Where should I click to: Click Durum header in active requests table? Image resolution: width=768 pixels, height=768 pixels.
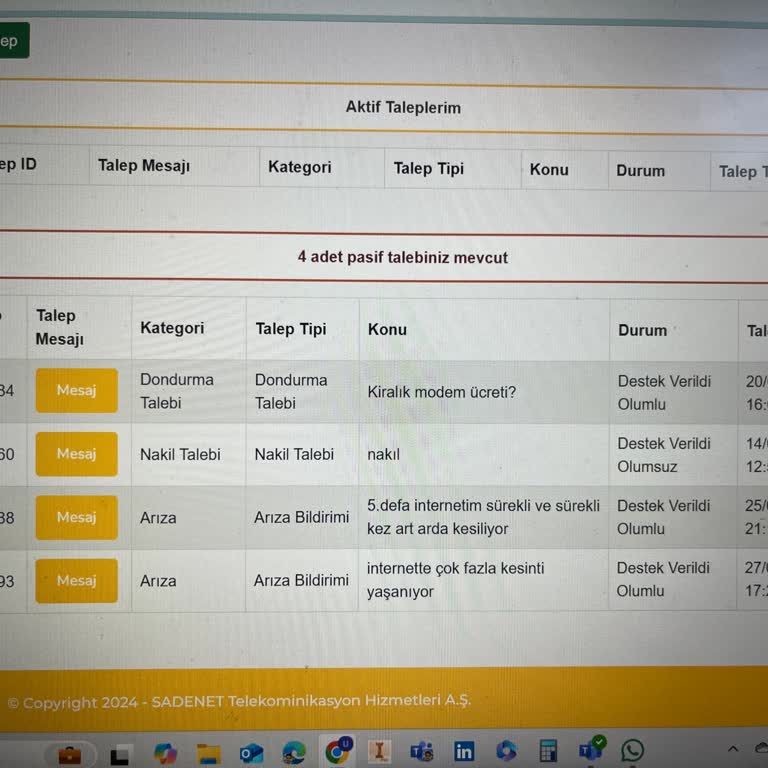click(640, 170)
